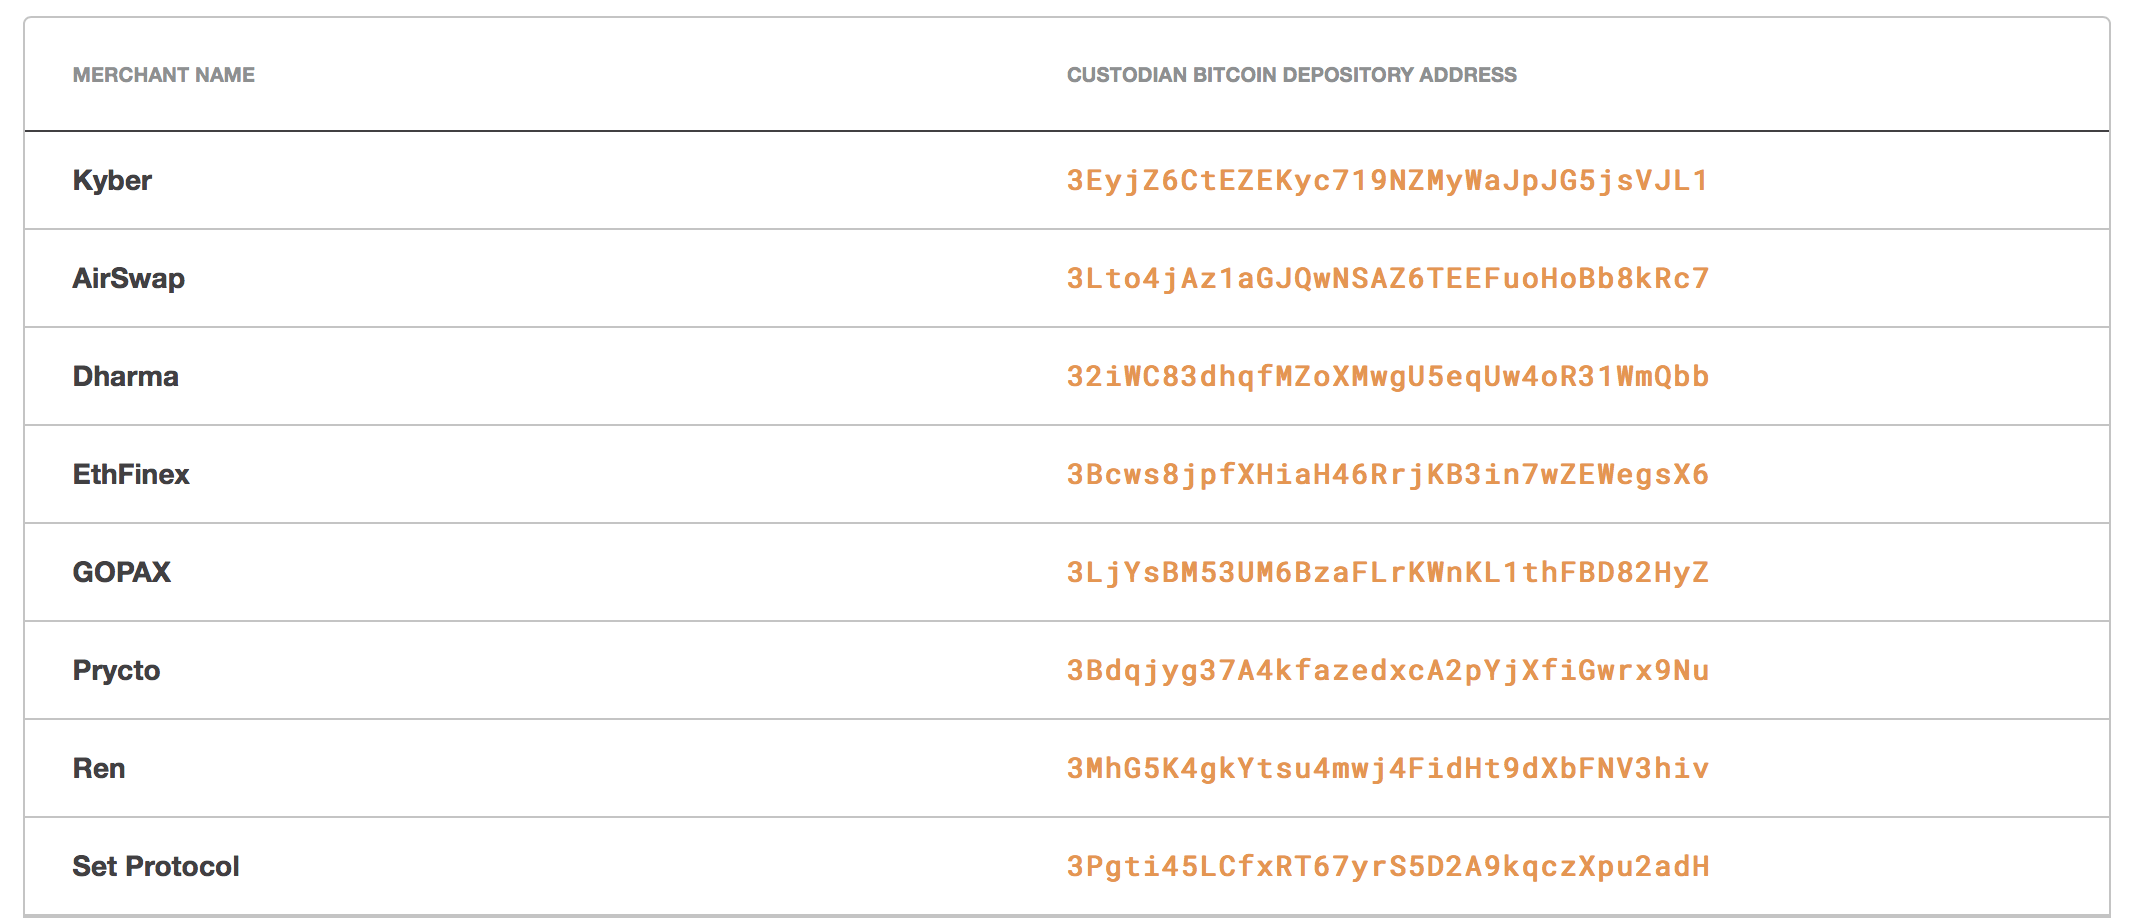Image resolution: width=2148 pixels, height=922 pixels.
Task: Select the Prycto merchant name
Action: coord(116,670)
